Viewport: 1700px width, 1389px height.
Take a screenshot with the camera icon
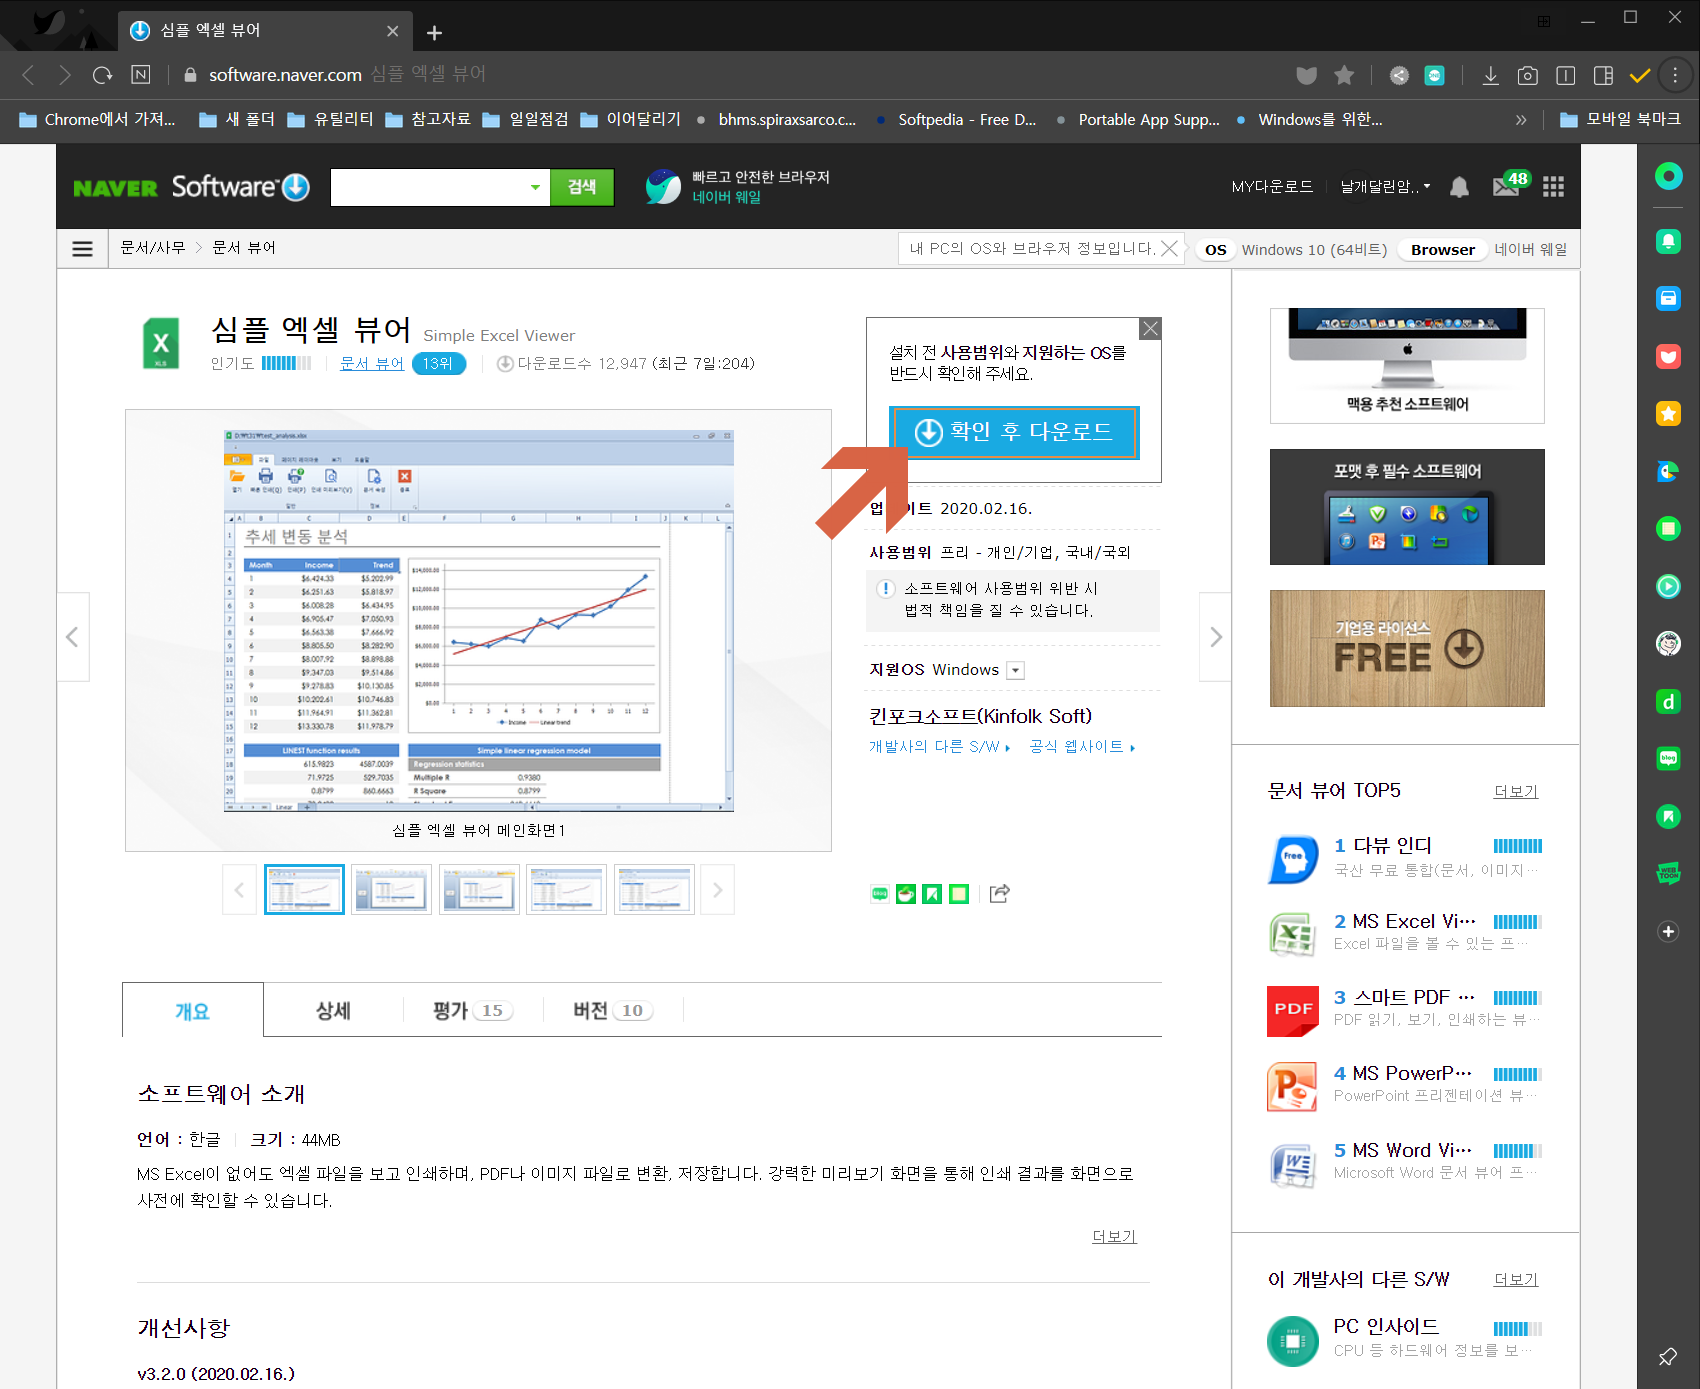pyautogui.click(x=1527, y=75)
